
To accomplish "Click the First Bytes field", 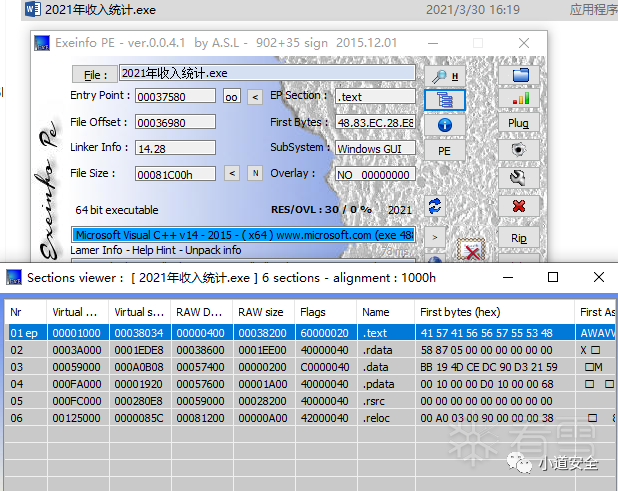I will click(375, 123).
